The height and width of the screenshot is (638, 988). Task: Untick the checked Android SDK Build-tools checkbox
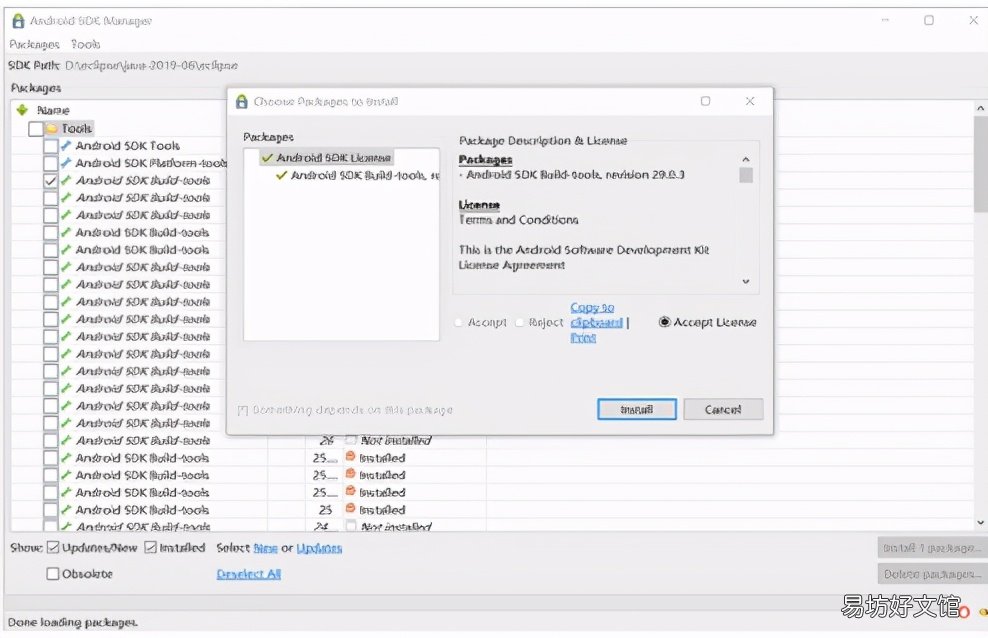[x=50, y=181]
